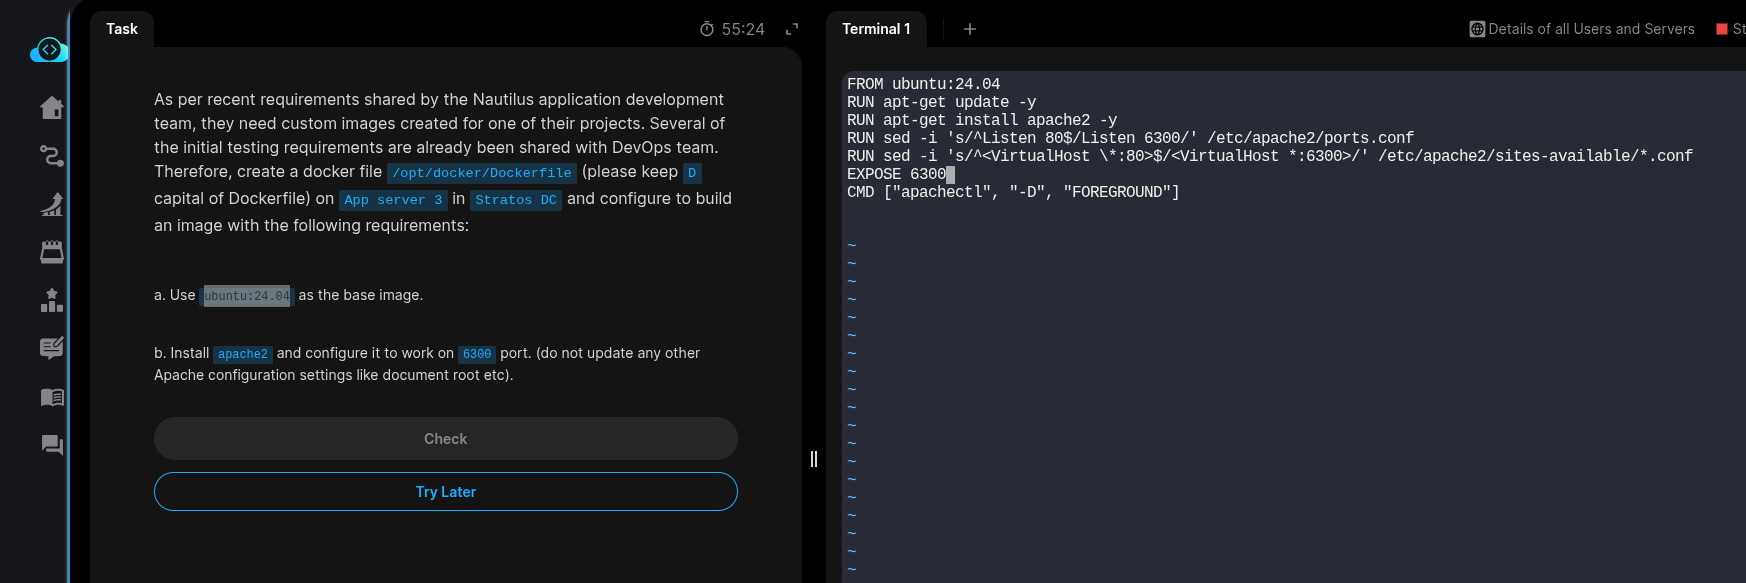Screen dimensions: 1746x583
Task: Click the /opt/docker/Dockerfile path tag
Action: 482,173
